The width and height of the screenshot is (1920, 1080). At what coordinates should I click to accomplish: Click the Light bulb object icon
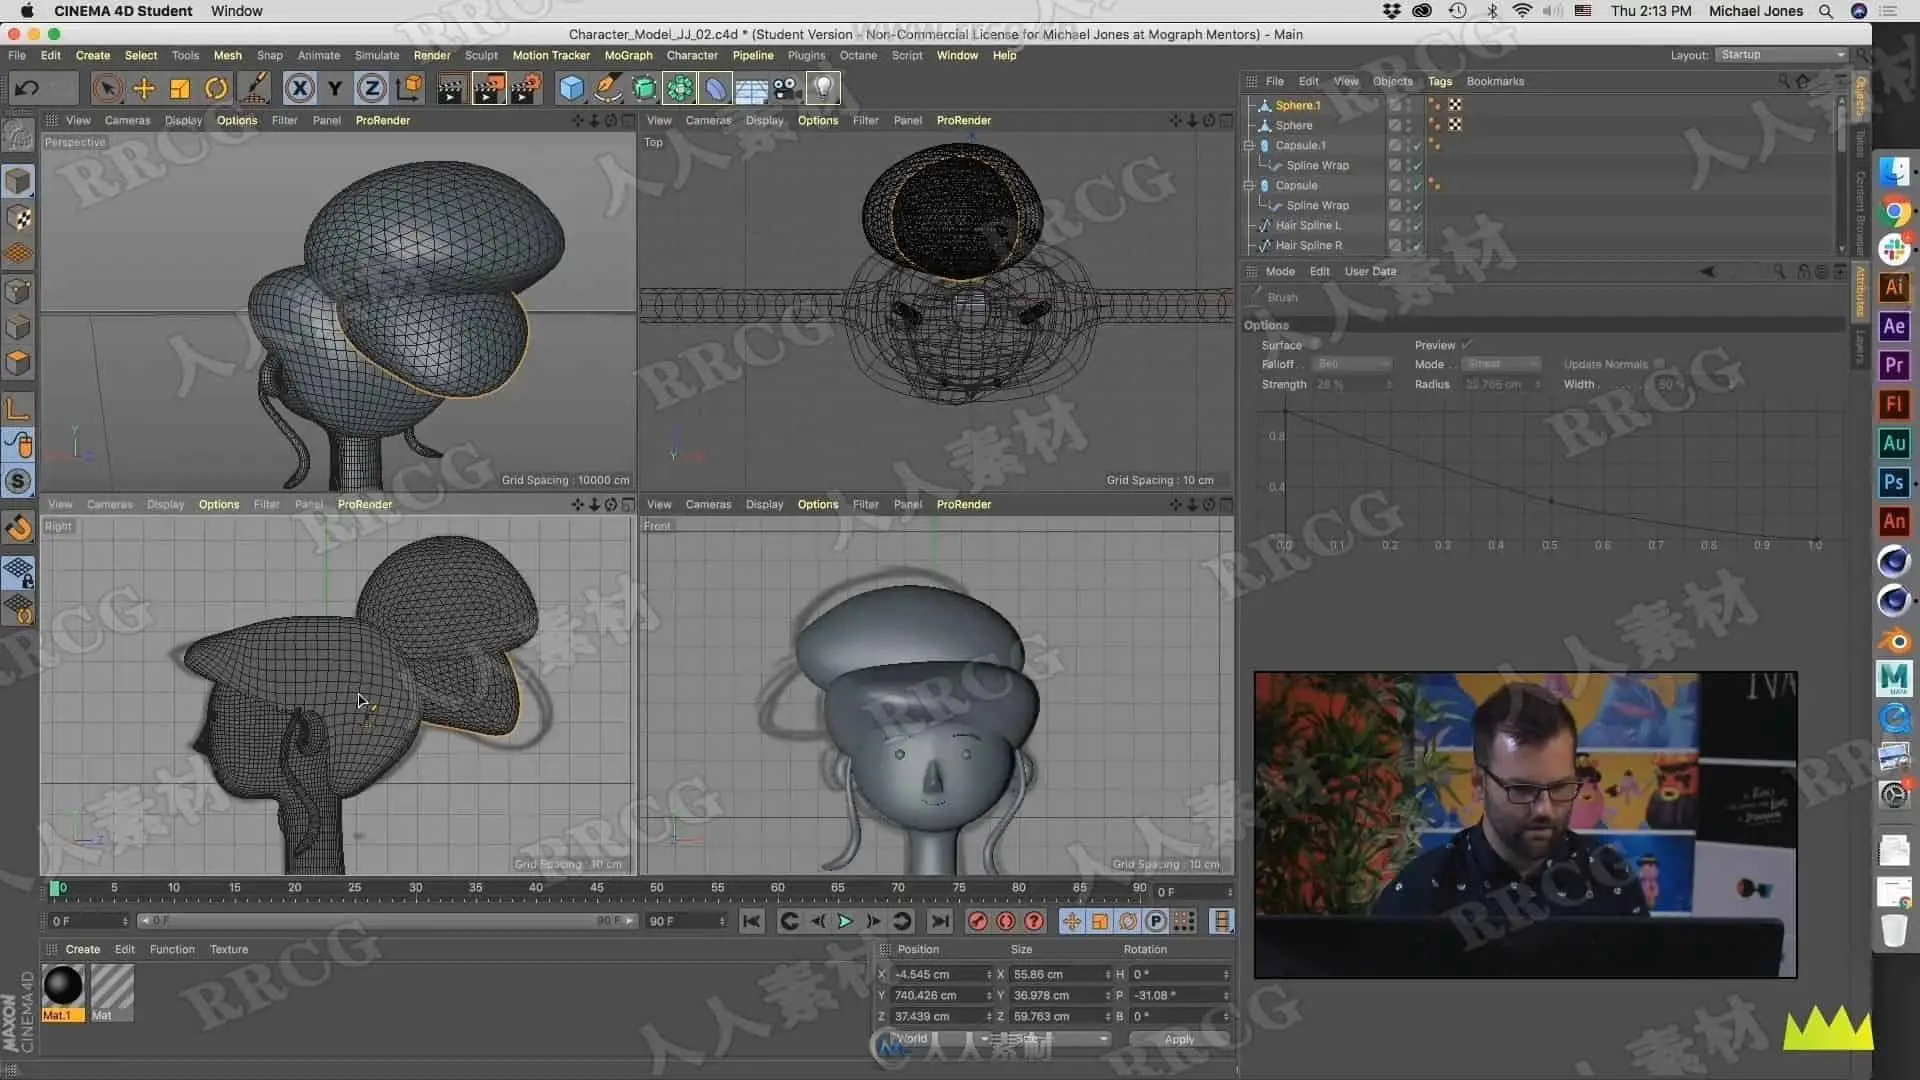[823, 89]
